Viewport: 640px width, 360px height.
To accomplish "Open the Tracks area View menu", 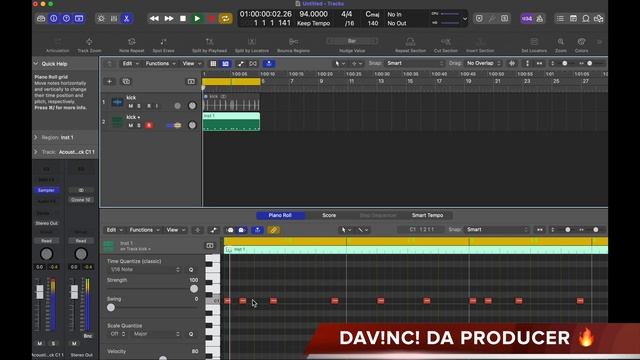I will click(x=191, y=64).
